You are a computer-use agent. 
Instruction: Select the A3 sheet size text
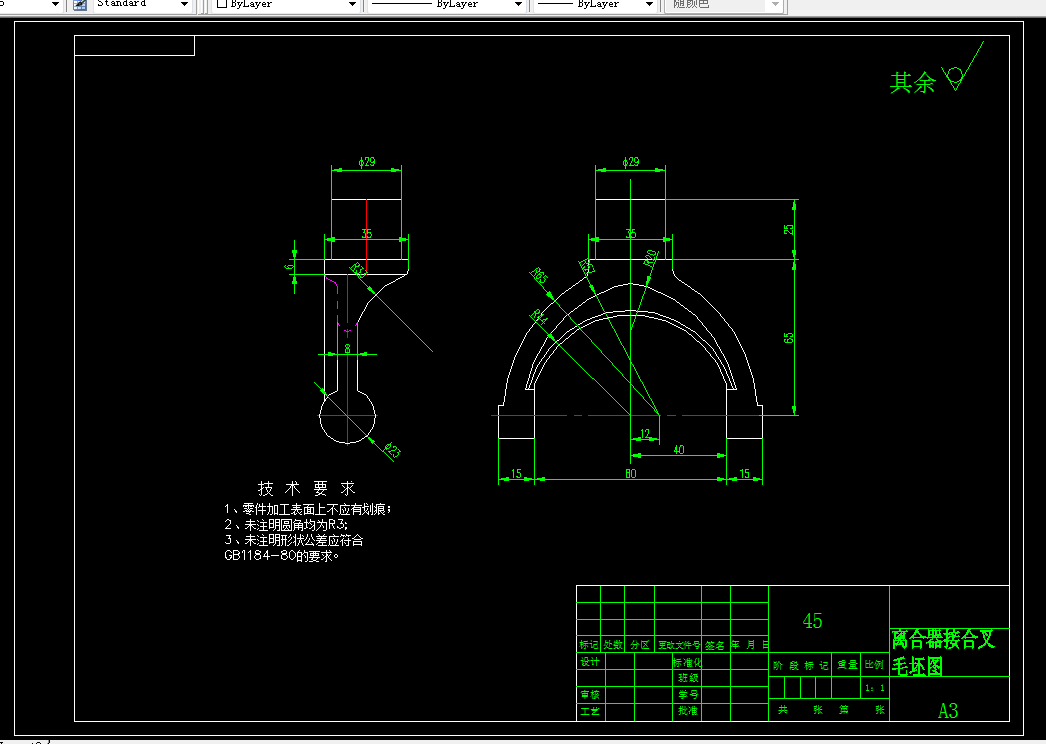coord(948,711)
